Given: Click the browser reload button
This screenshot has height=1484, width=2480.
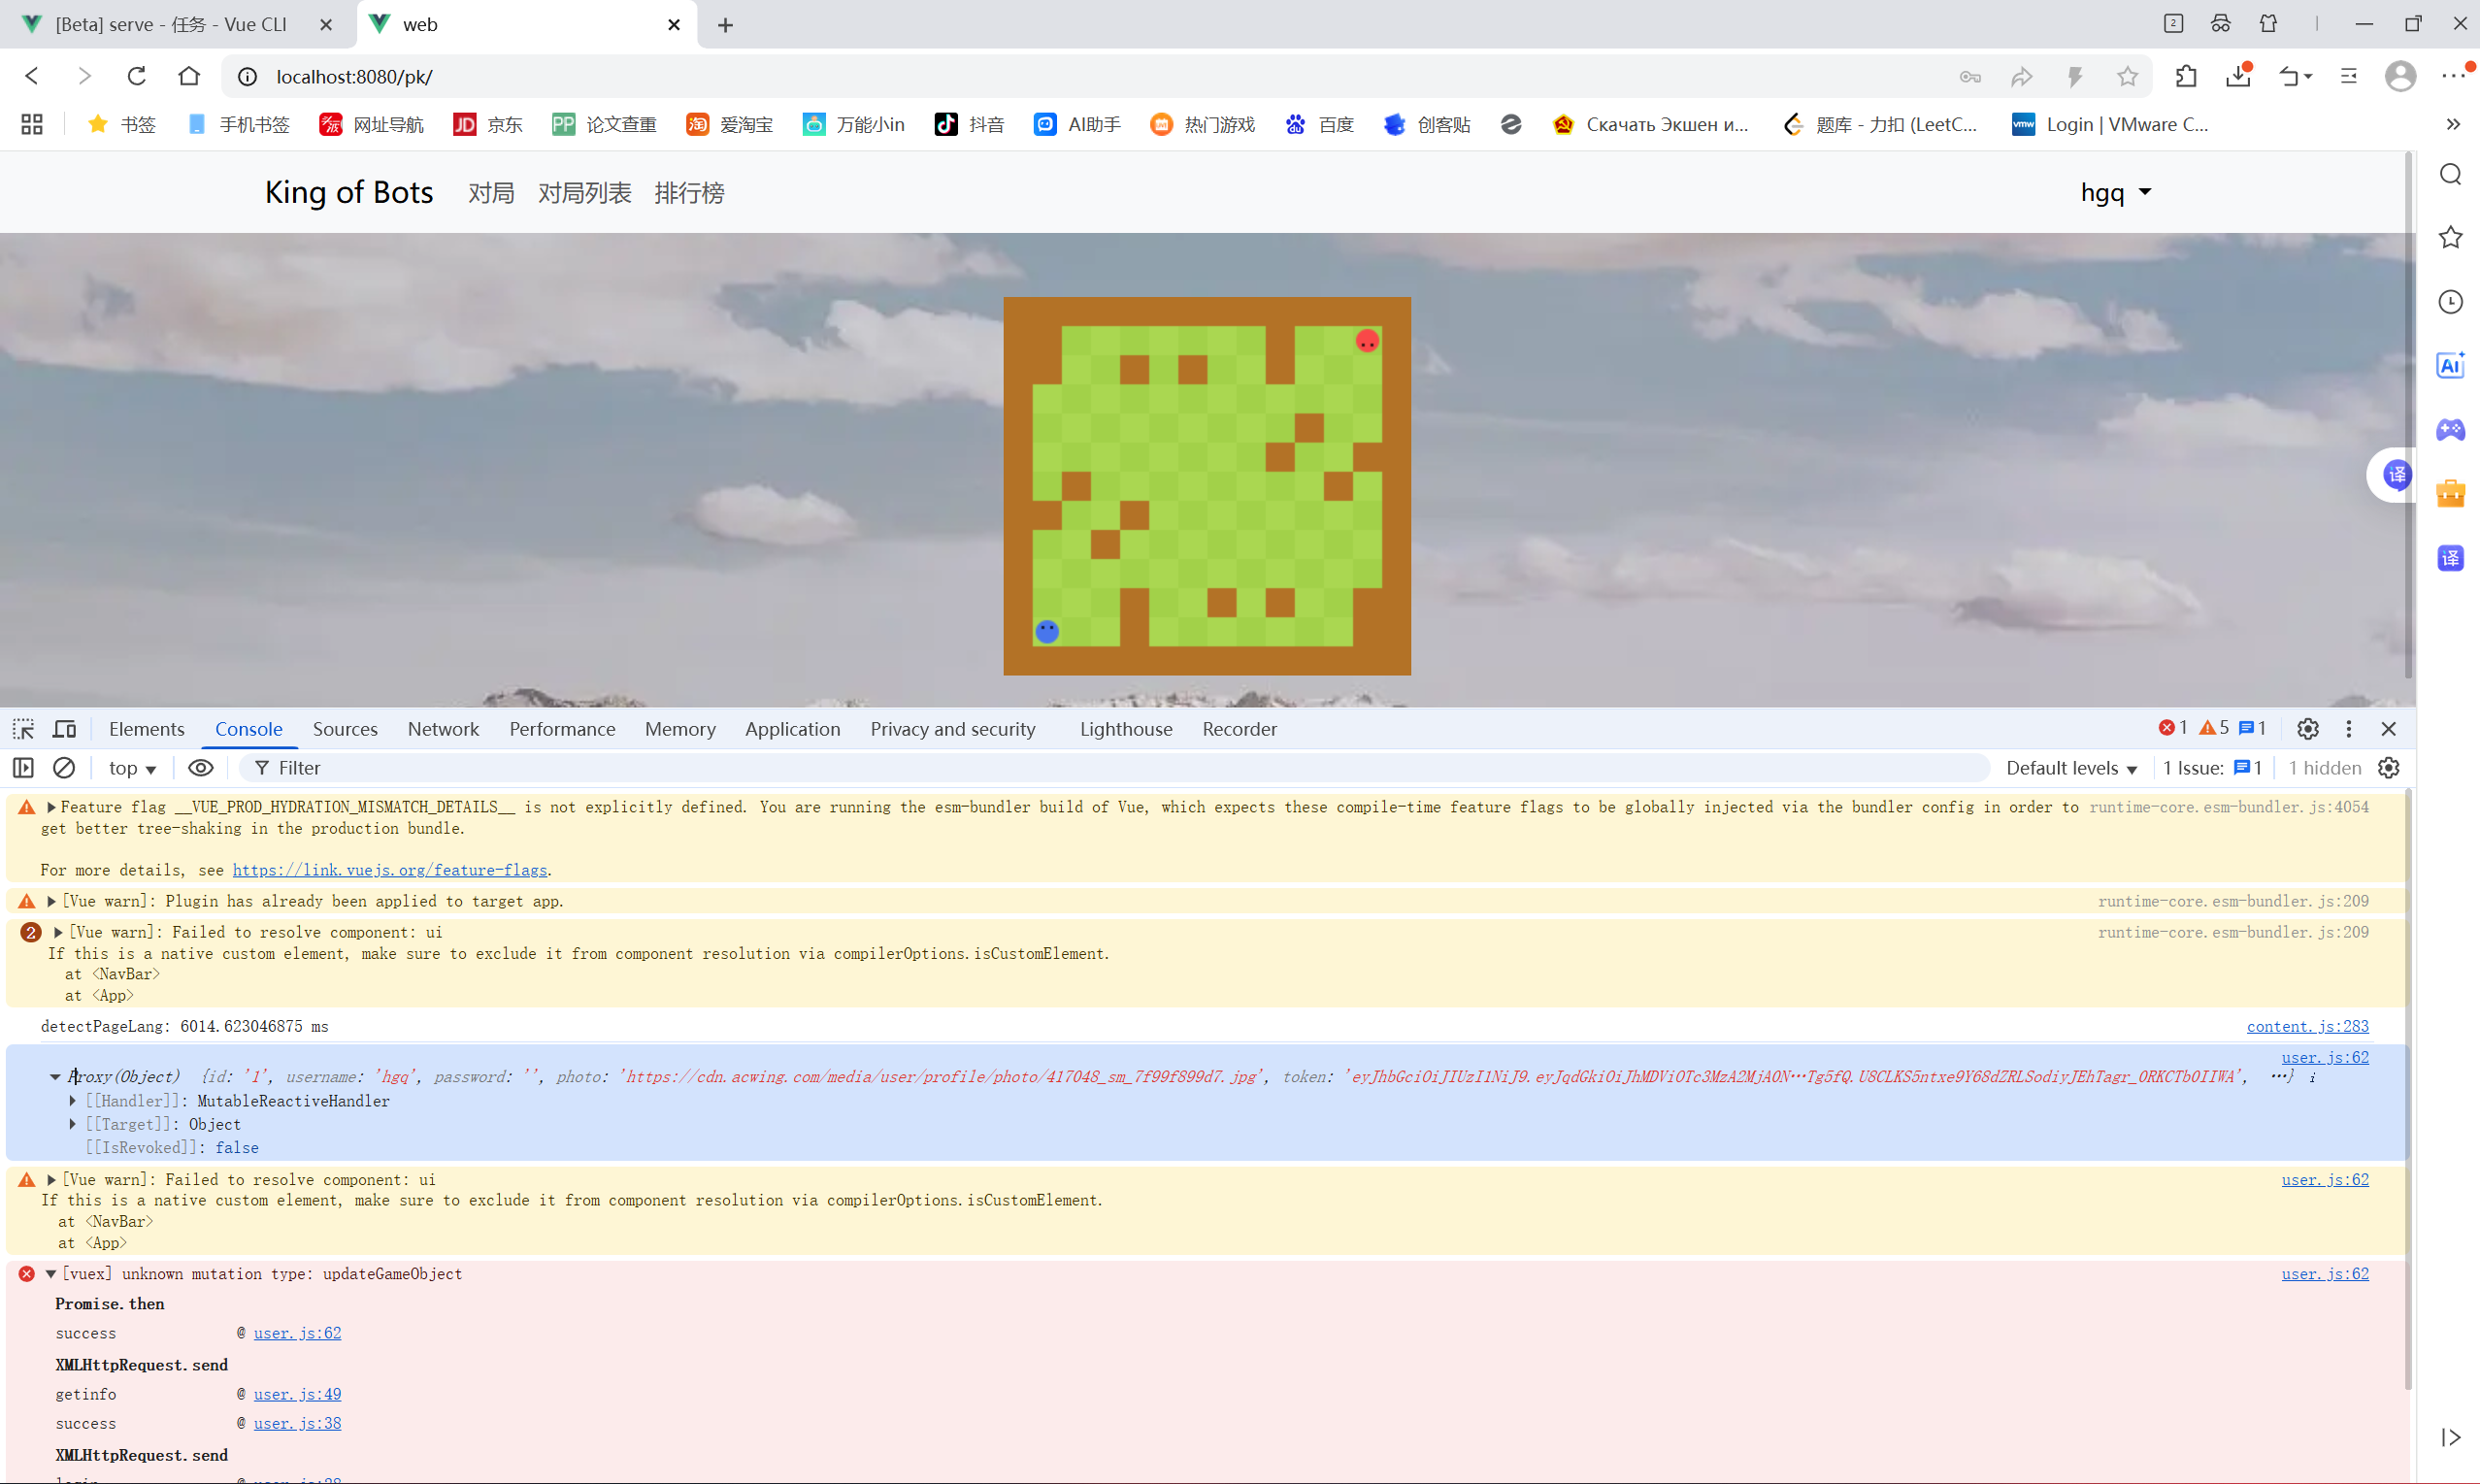Looking at the screenshot, I should (137, 76).
